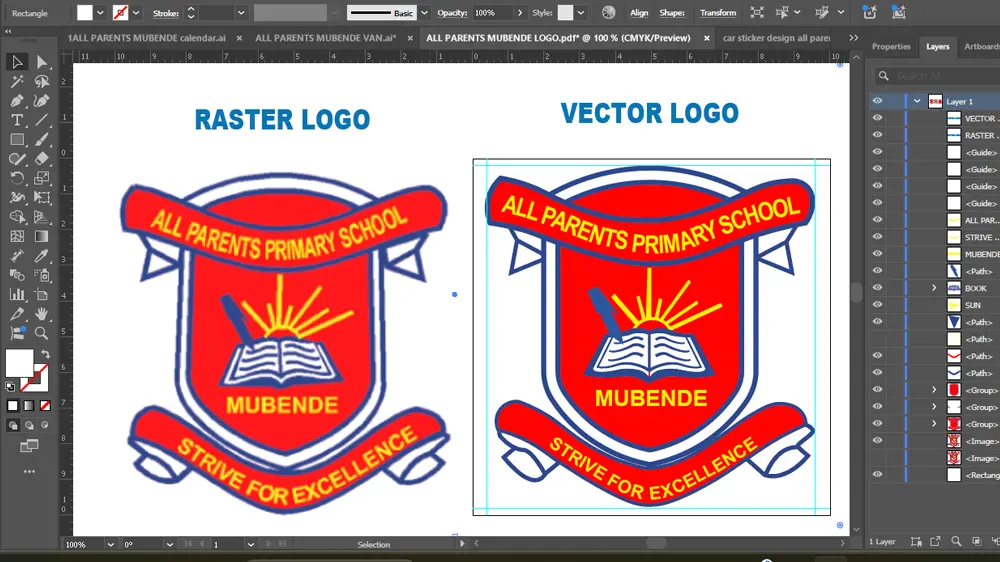Image resolution: width=1000 pixels, height=562 pixels.
Task: Select the Curvature tool
Action: click(x=41, y=101)
